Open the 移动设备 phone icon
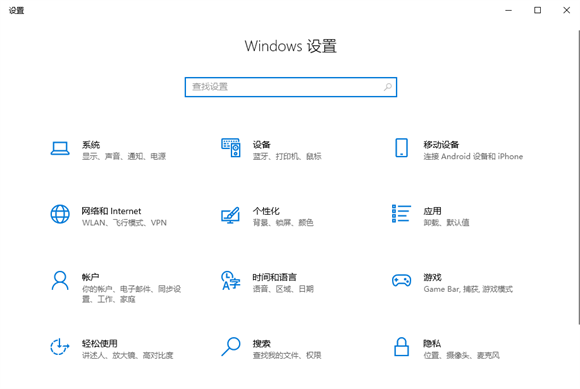Image resolution: width=580 pixels, height=389 pixels. tap(401, 148)
